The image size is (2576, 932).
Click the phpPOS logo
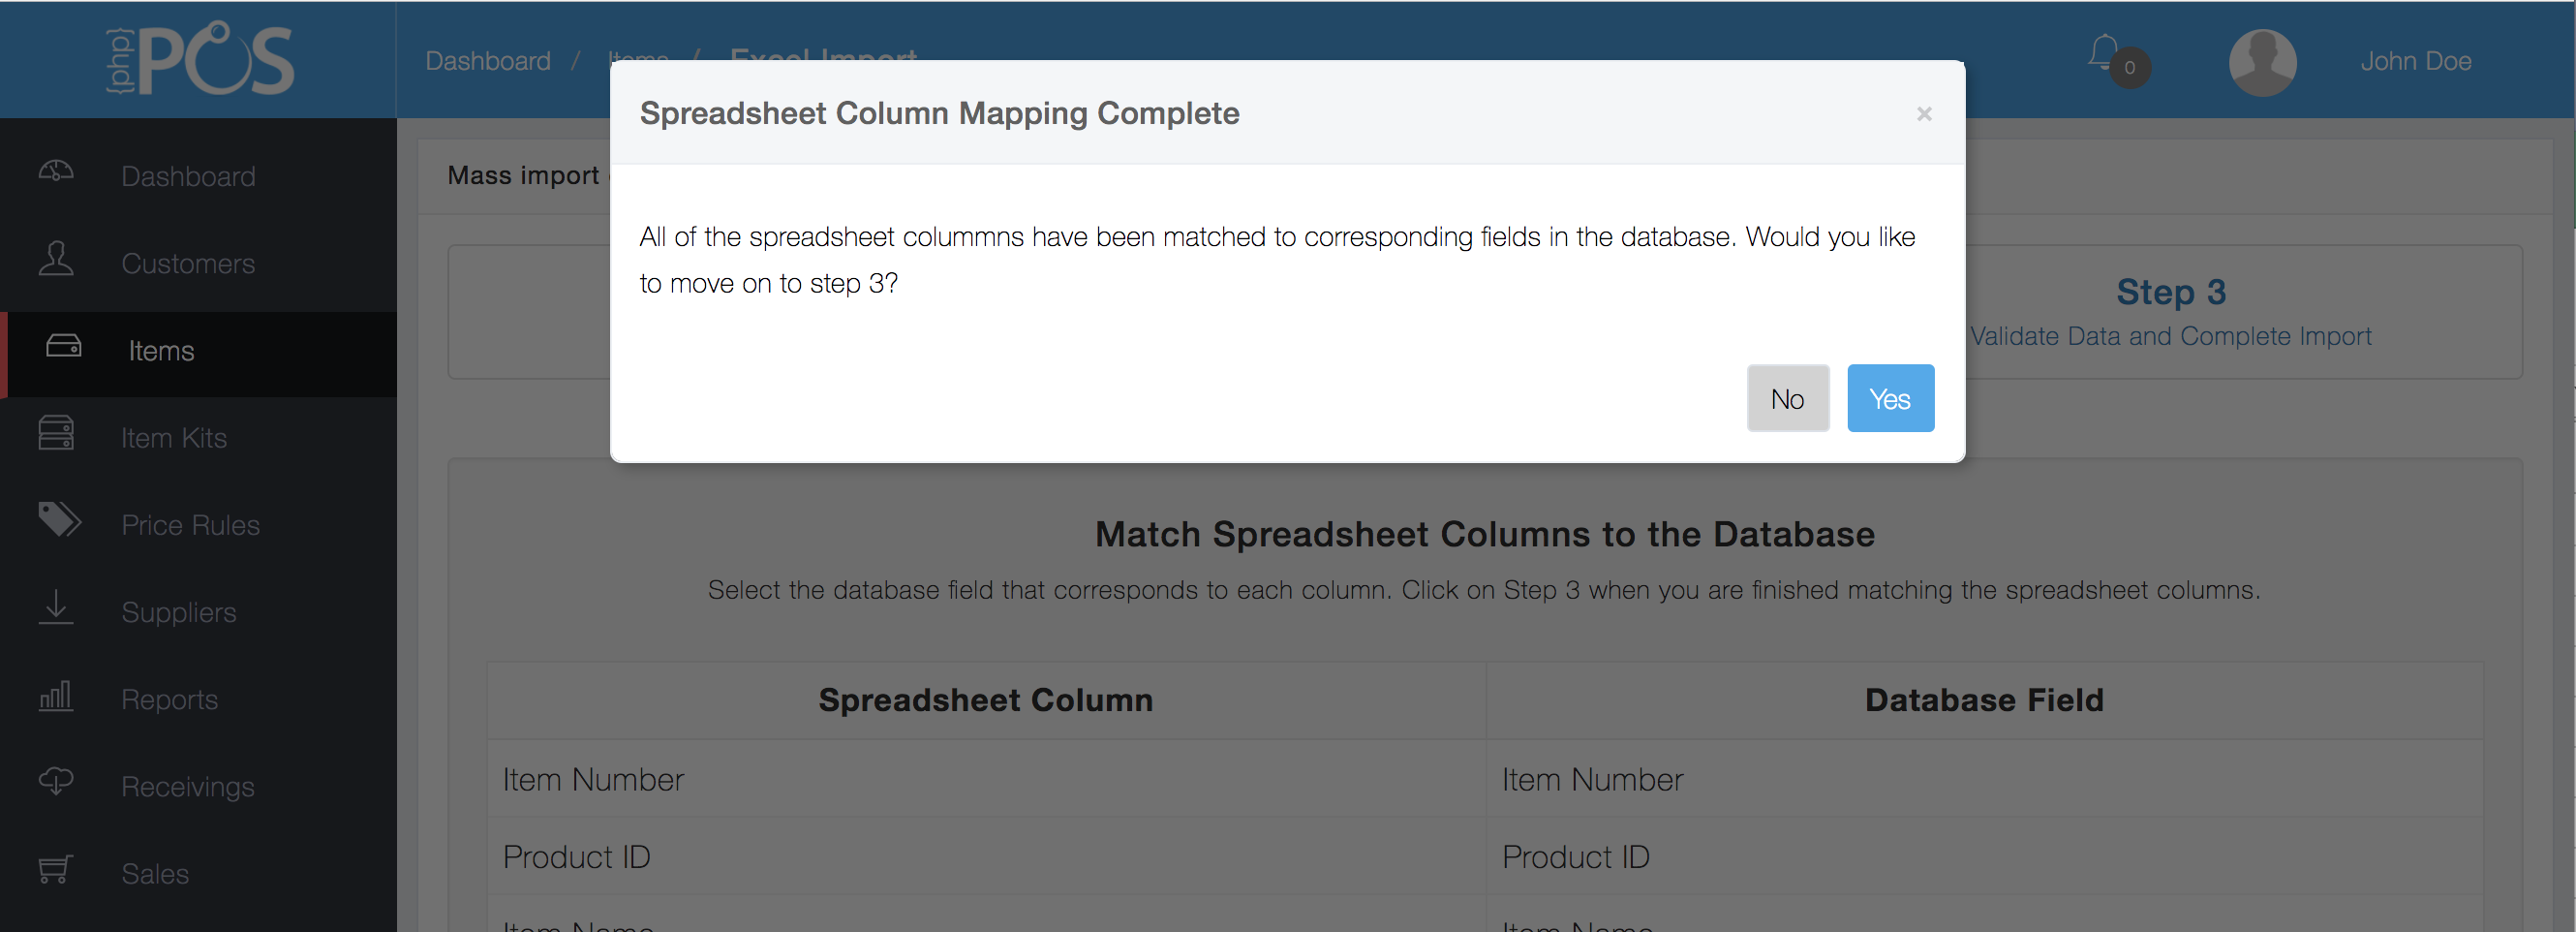click(x=201, y=60)
